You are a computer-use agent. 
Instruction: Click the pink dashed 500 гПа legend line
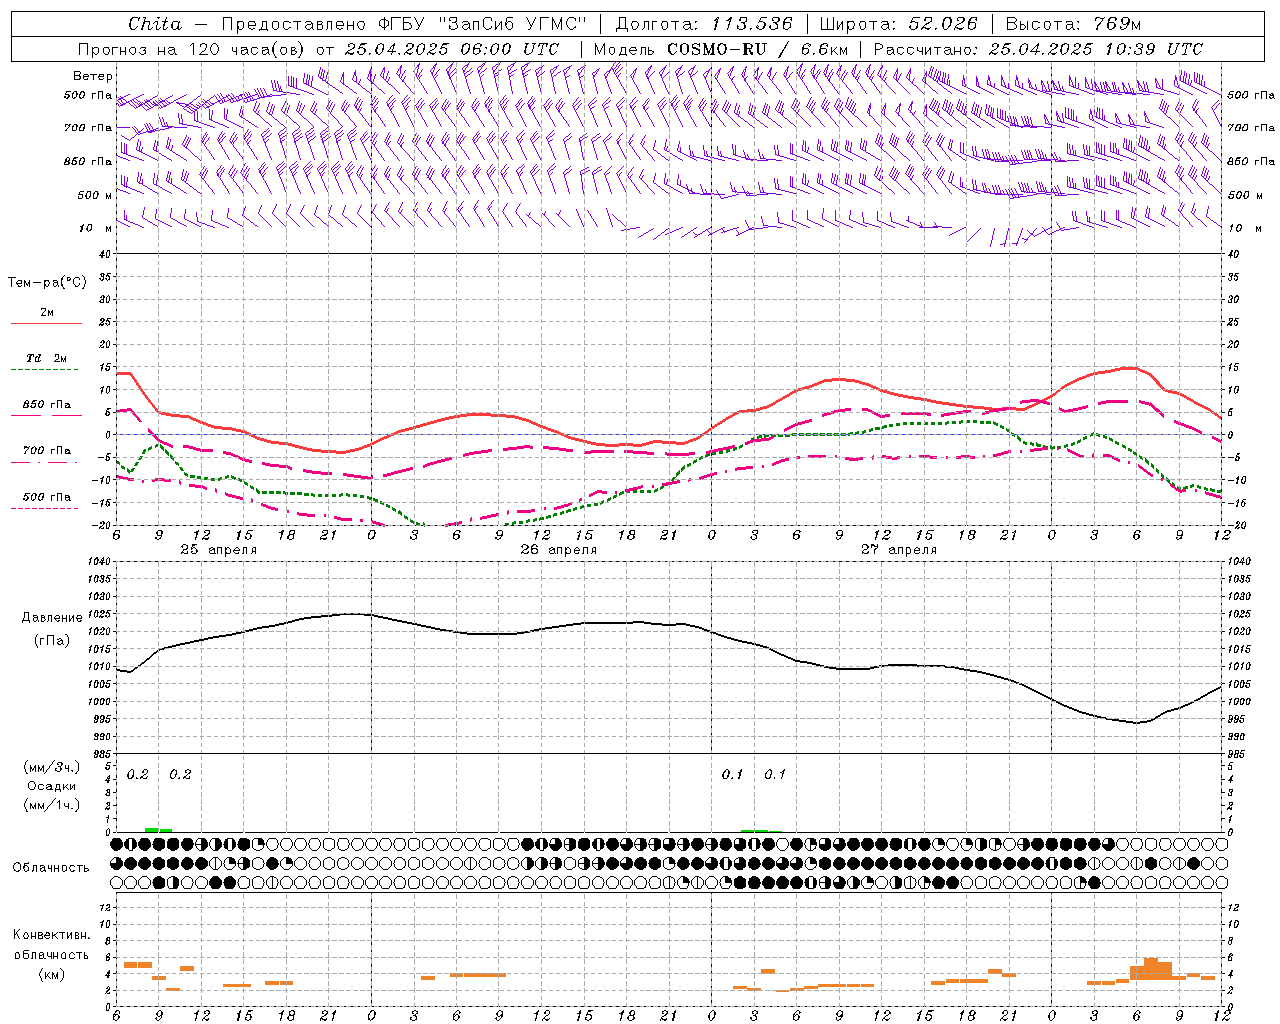coord(45,508)
